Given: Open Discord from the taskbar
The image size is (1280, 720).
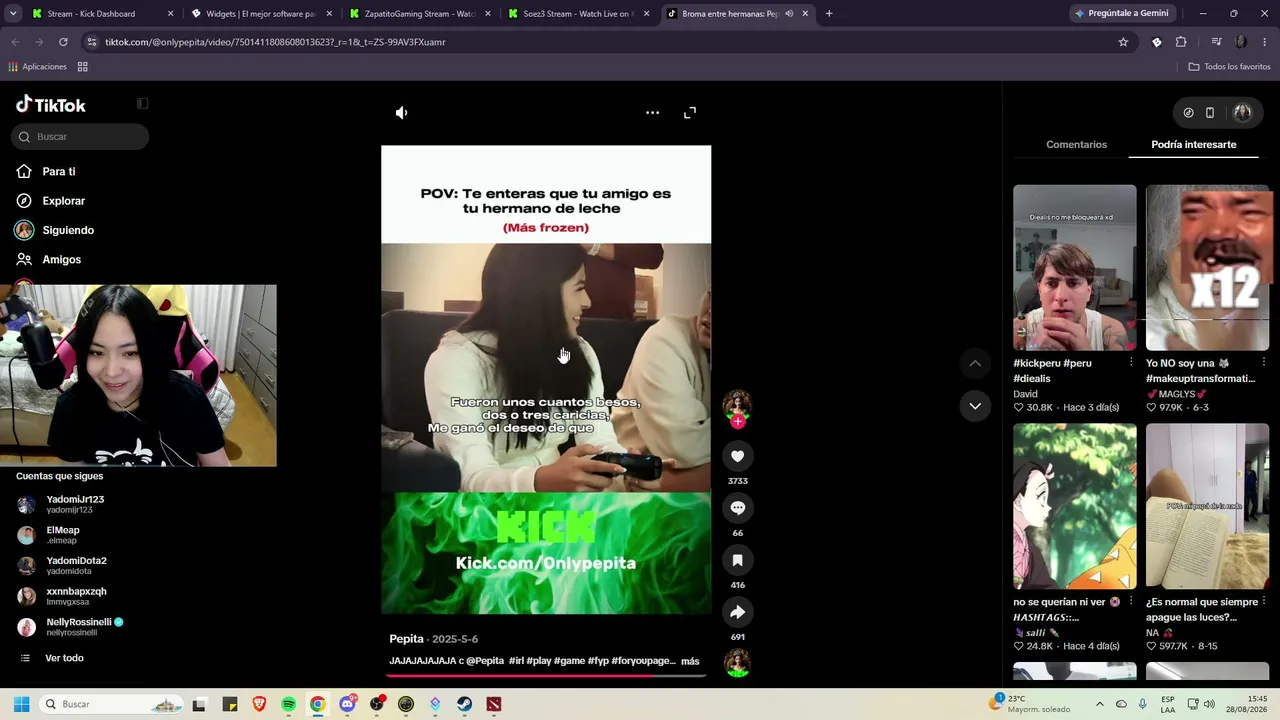Looking at the screenshot, I should [x=347, y=704].
